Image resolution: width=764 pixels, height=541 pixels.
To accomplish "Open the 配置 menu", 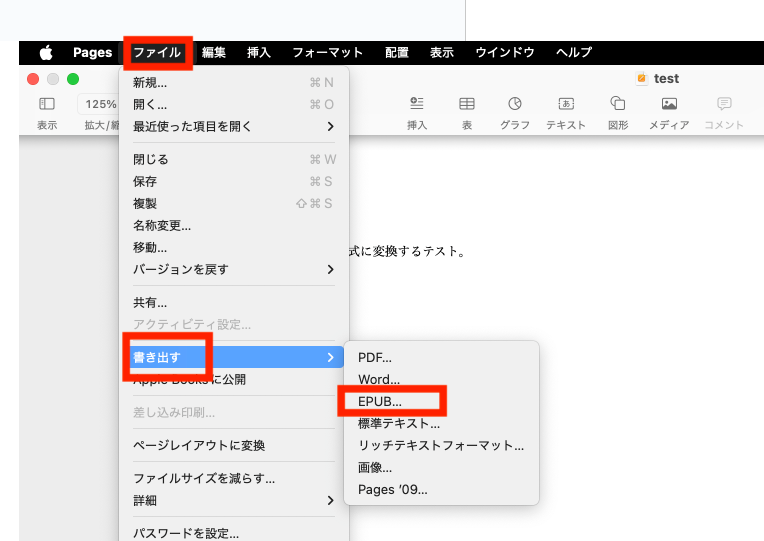I will point(397,52).
